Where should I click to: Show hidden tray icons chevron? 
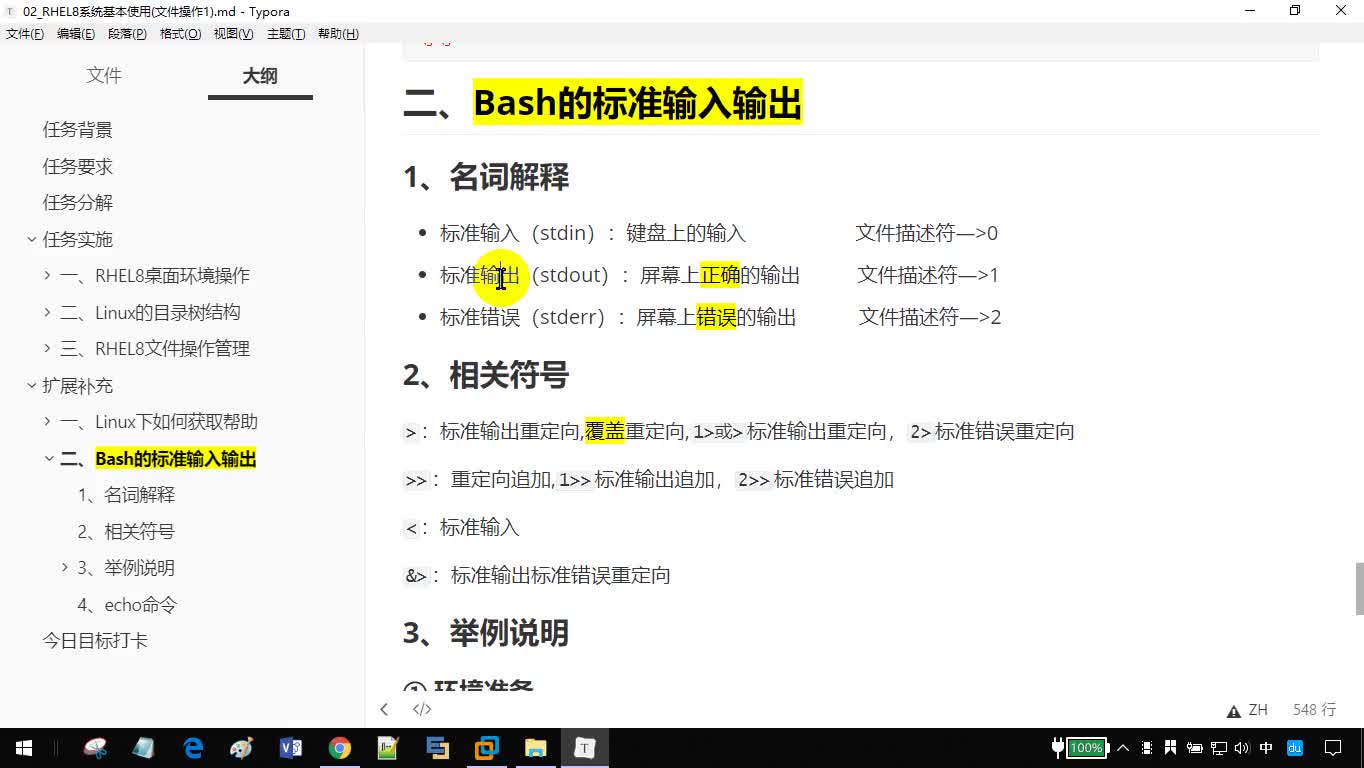point(1123,748)
